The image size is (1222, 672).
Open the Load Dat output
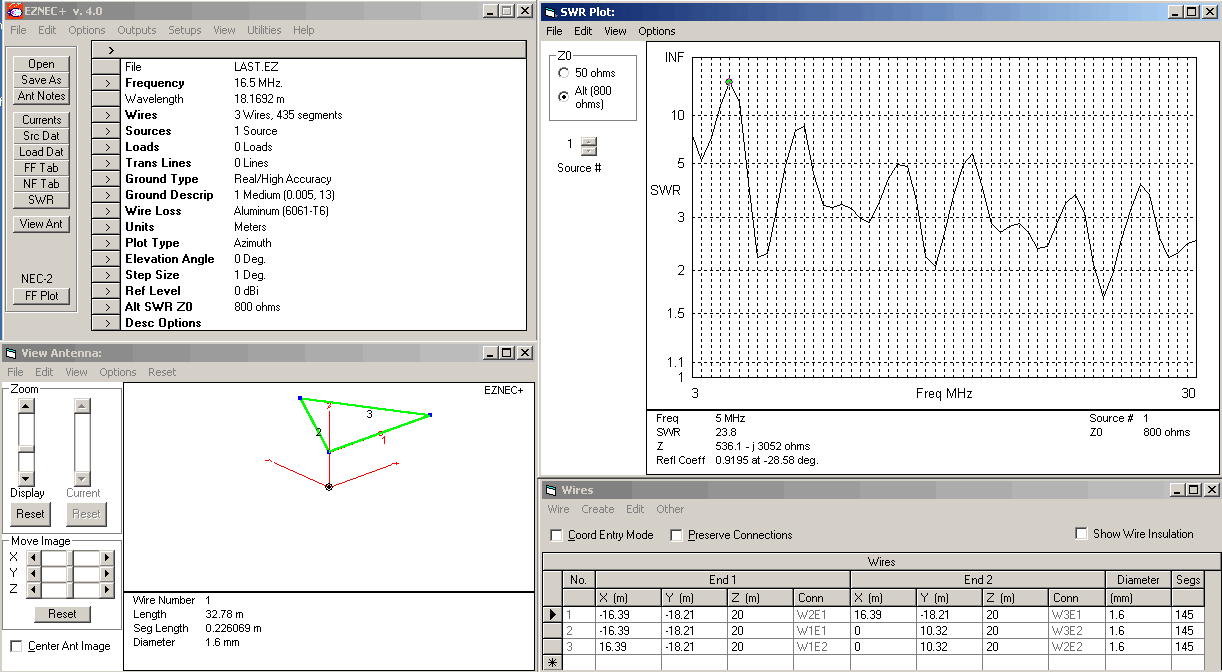[41, 152]
